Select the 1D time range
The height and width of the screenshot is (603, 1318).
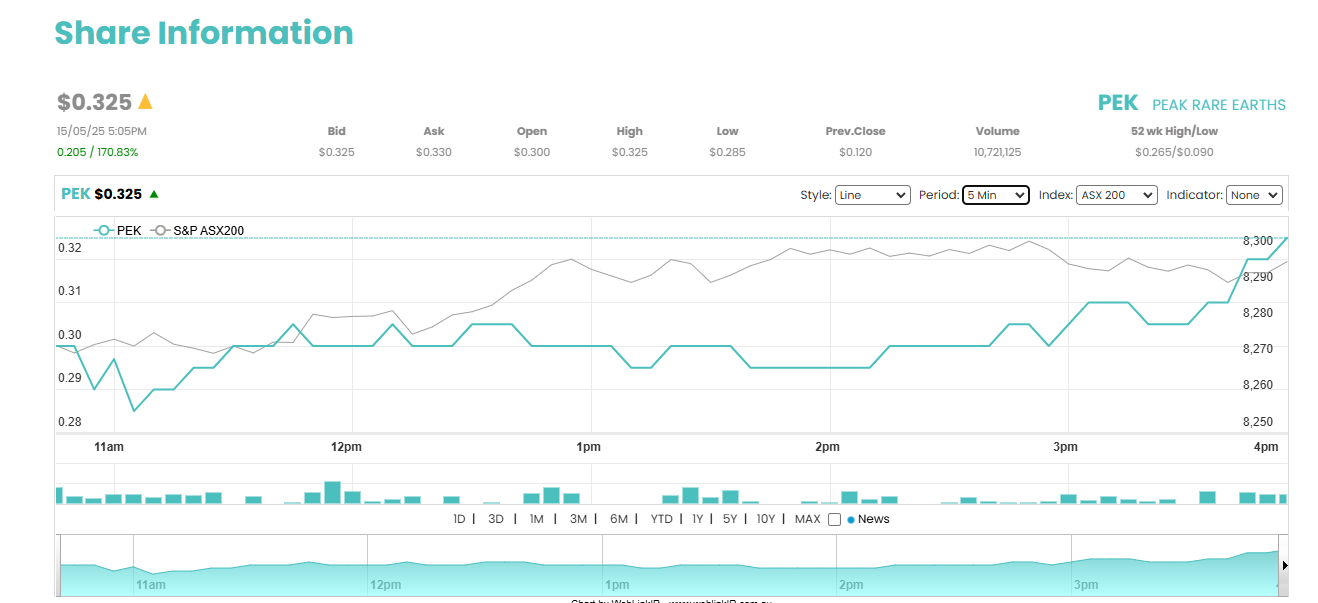(x=459, y=519)
